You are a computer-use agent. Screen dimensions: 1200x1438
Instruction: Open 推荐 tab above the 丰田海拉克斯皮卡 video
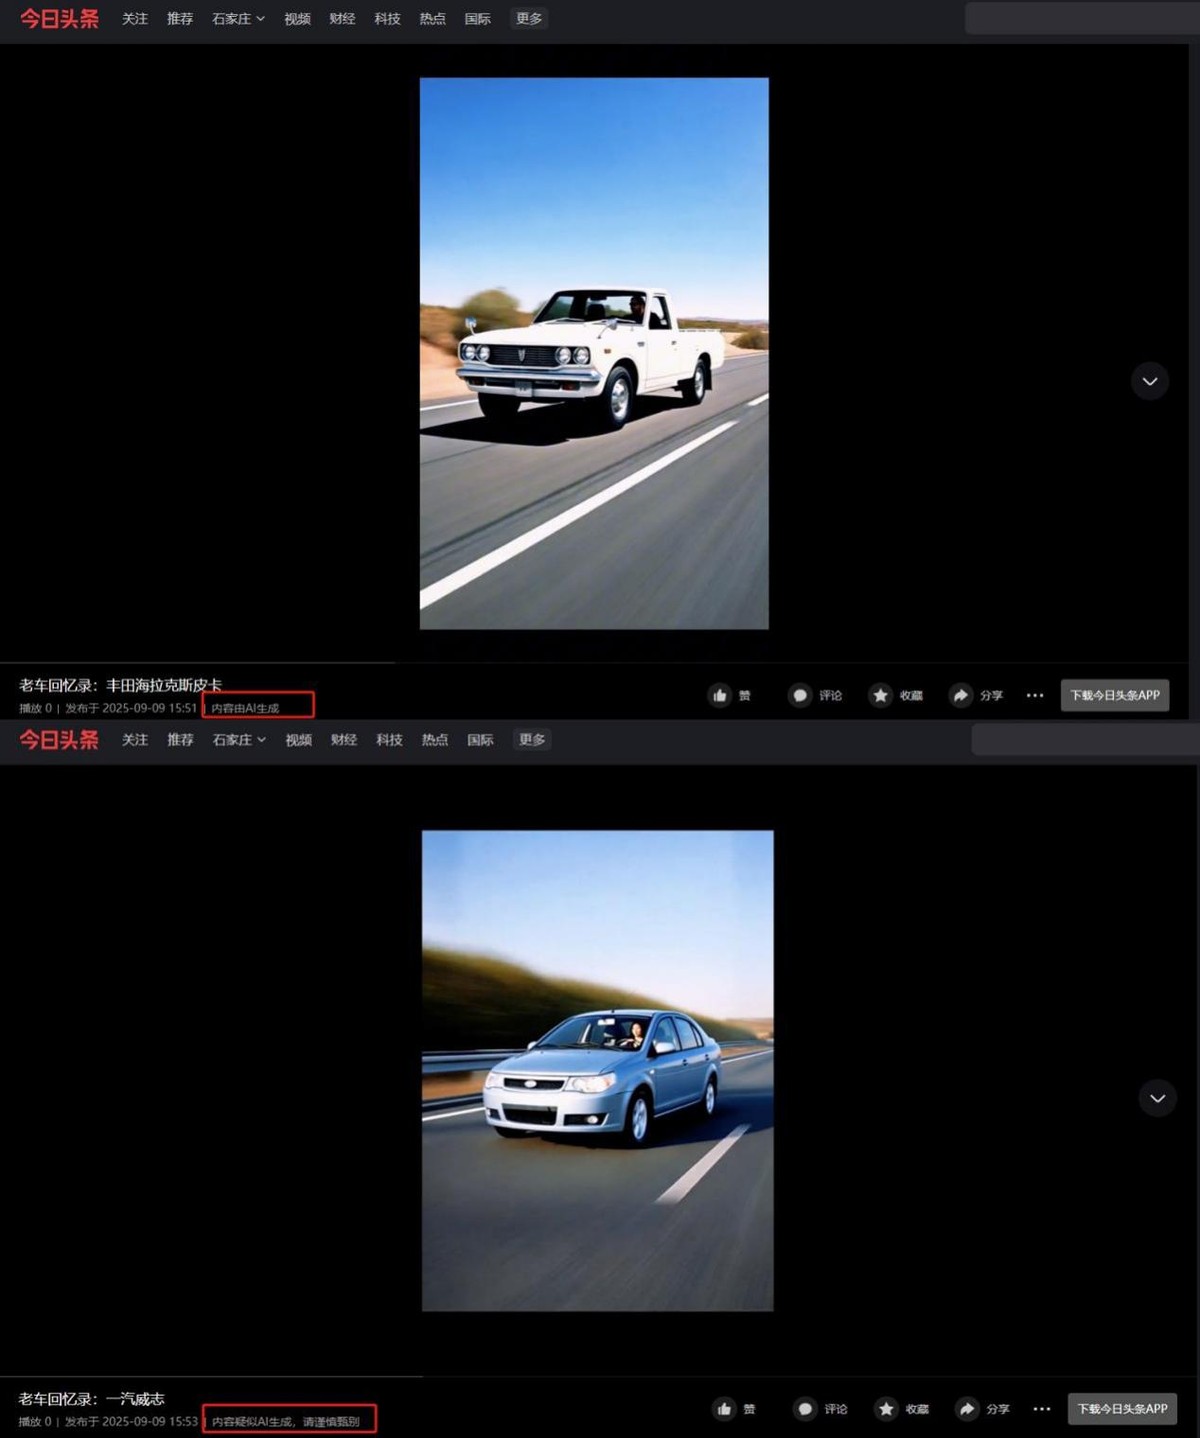[x=180, y=19]
